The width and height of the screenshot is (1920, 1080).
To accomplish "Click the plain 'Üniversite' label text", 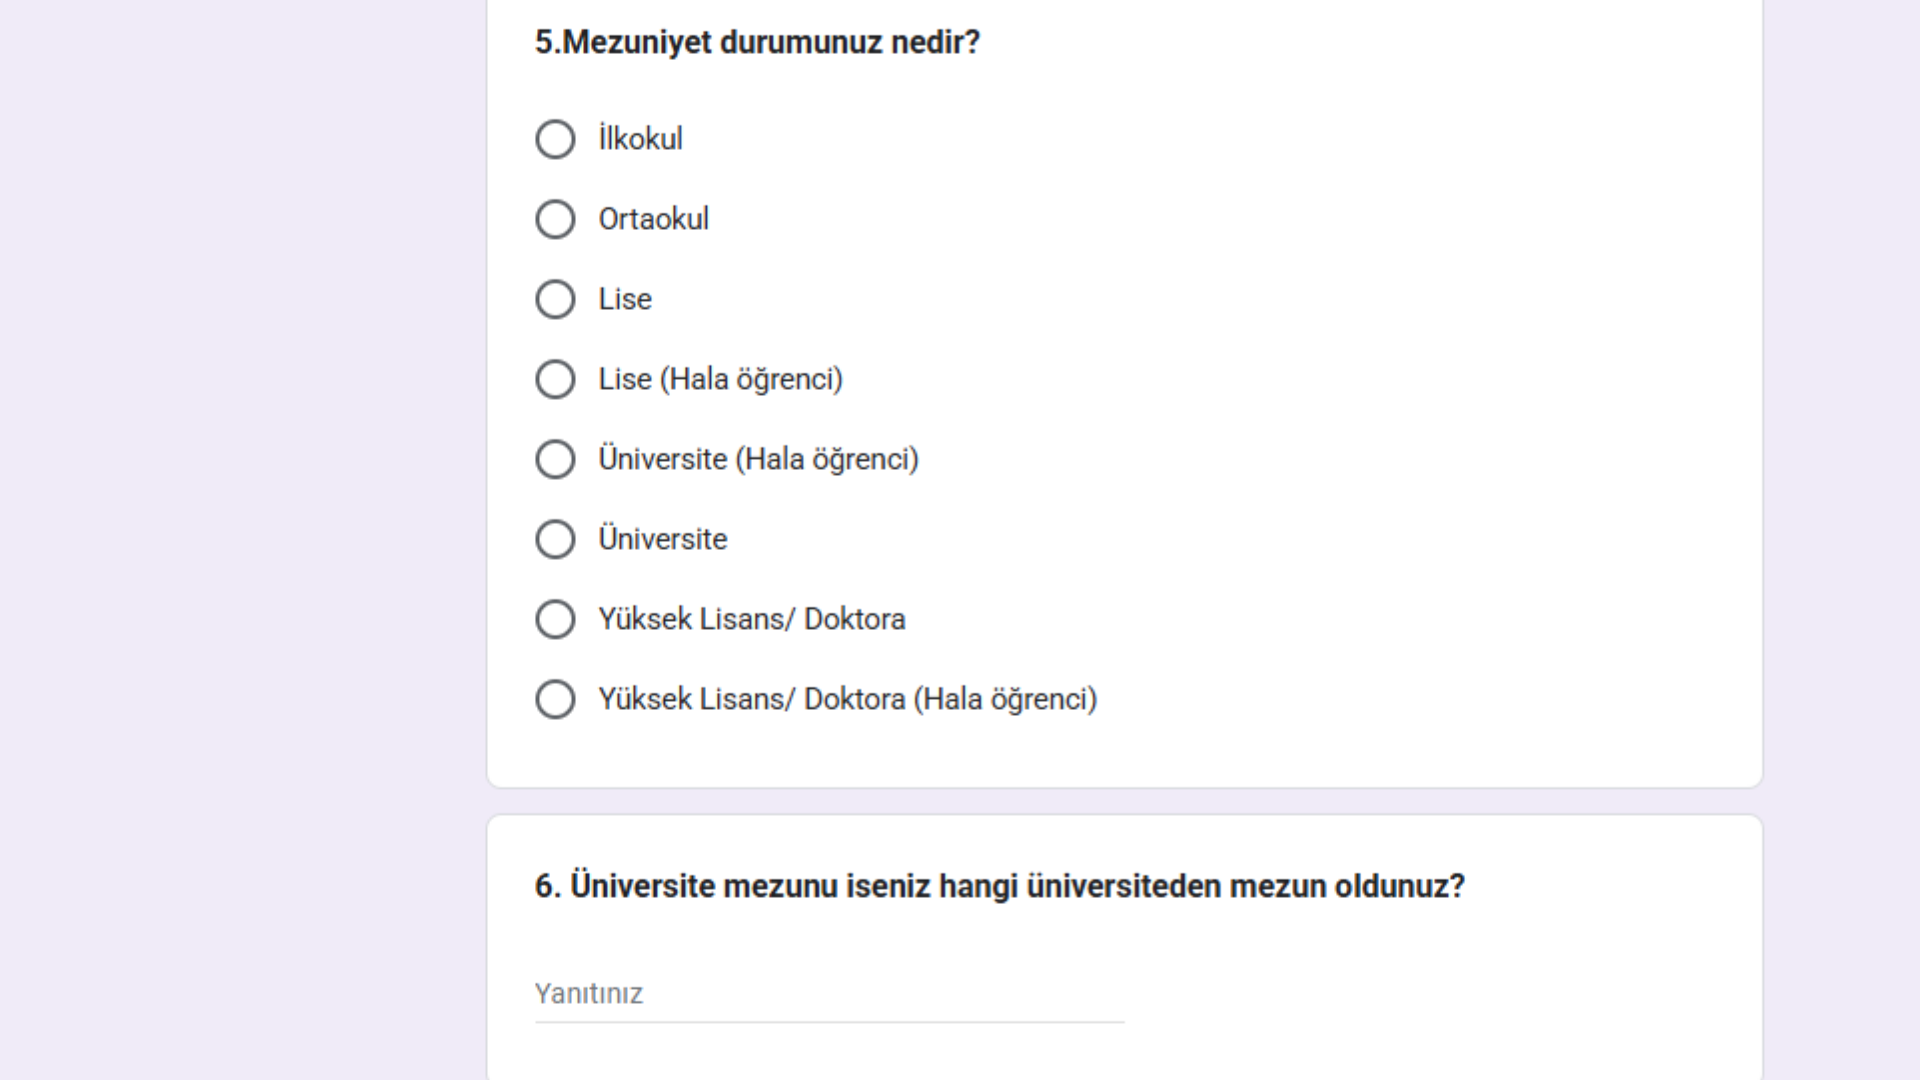I will pos(663,539).
